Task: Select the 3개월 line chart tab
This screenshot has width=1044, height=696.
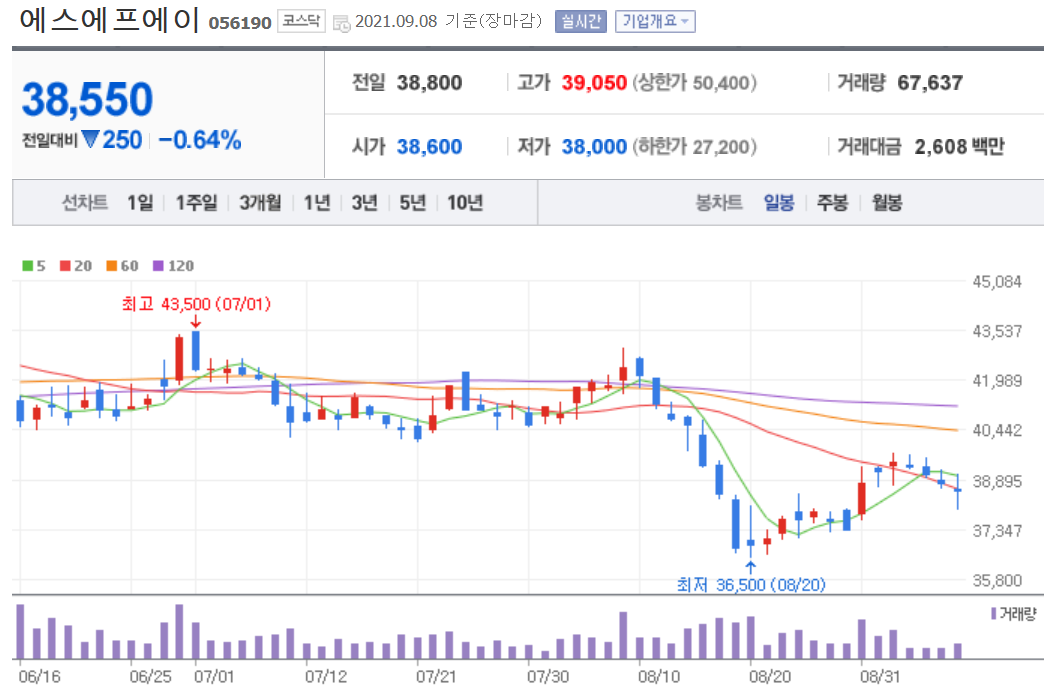Action: 260,202
